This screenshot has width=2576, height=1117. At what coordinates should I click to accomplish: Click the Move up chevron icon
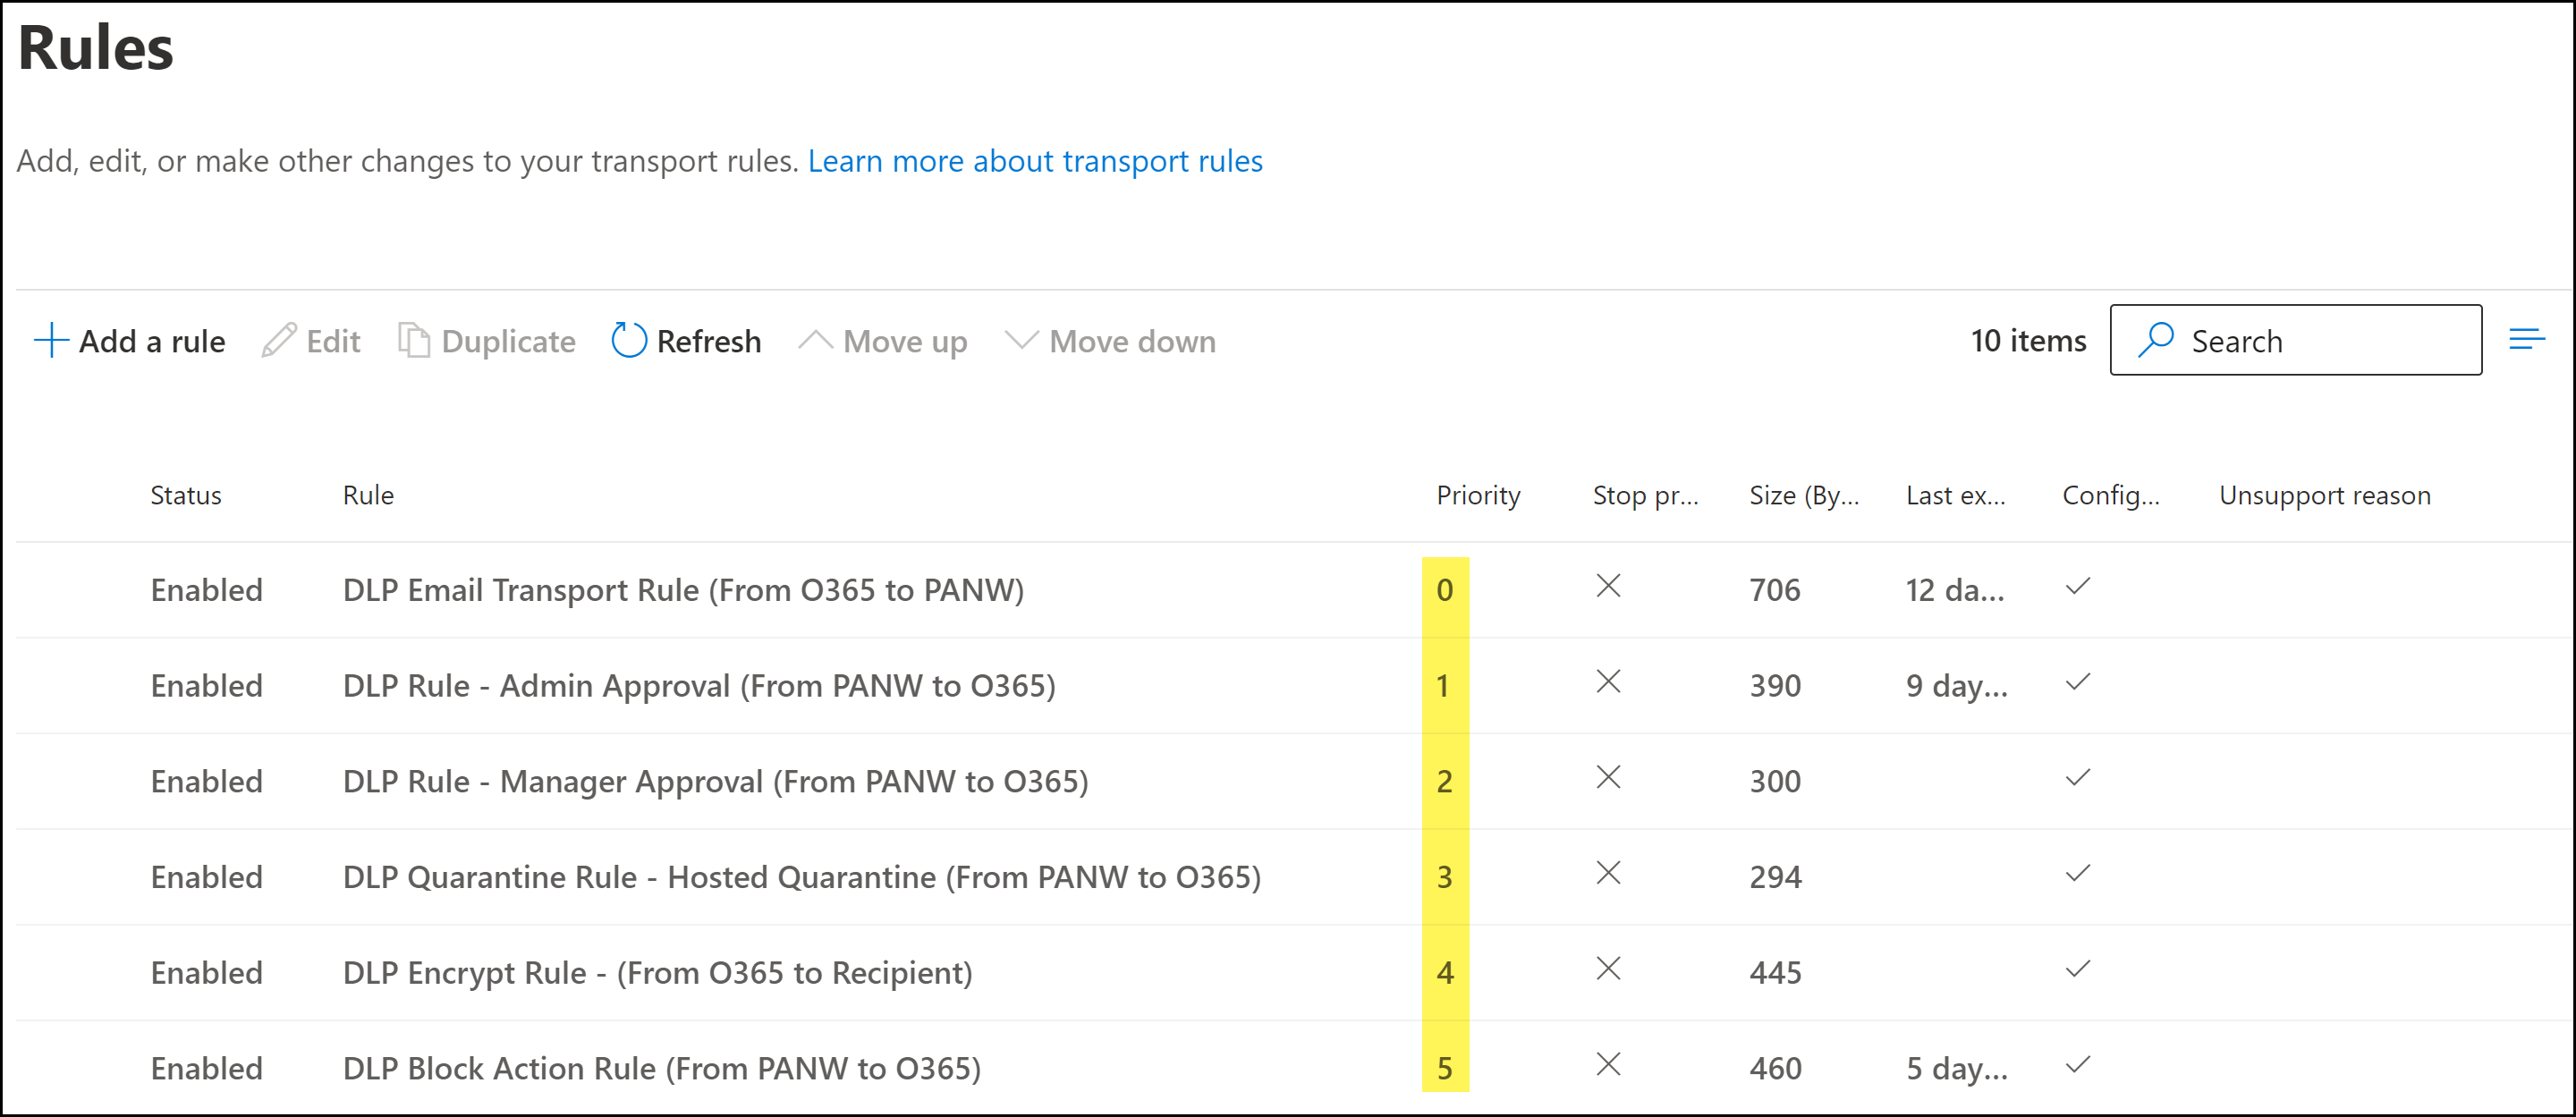[x=816, y=341]
